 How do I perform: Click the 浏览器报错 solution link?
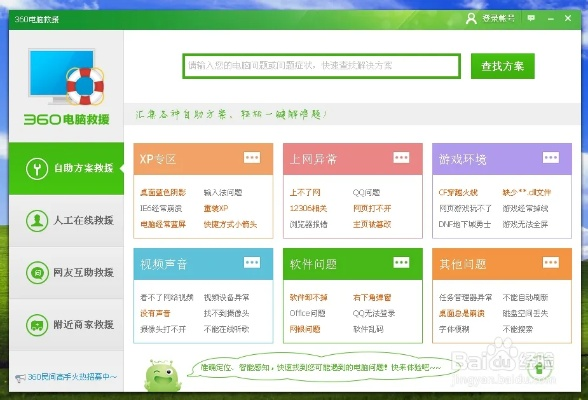pyautogui.click(x=308, y=225)
